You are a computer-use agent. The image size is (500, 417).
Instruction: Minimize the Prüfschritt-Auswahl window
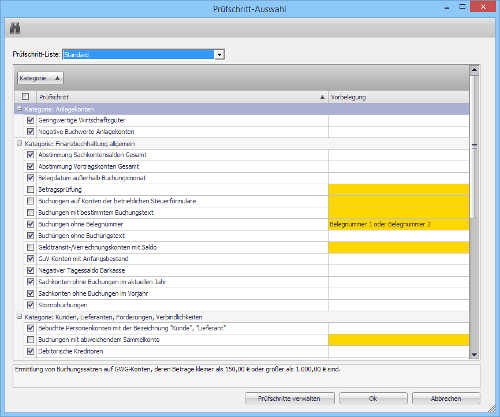(447, 7)
